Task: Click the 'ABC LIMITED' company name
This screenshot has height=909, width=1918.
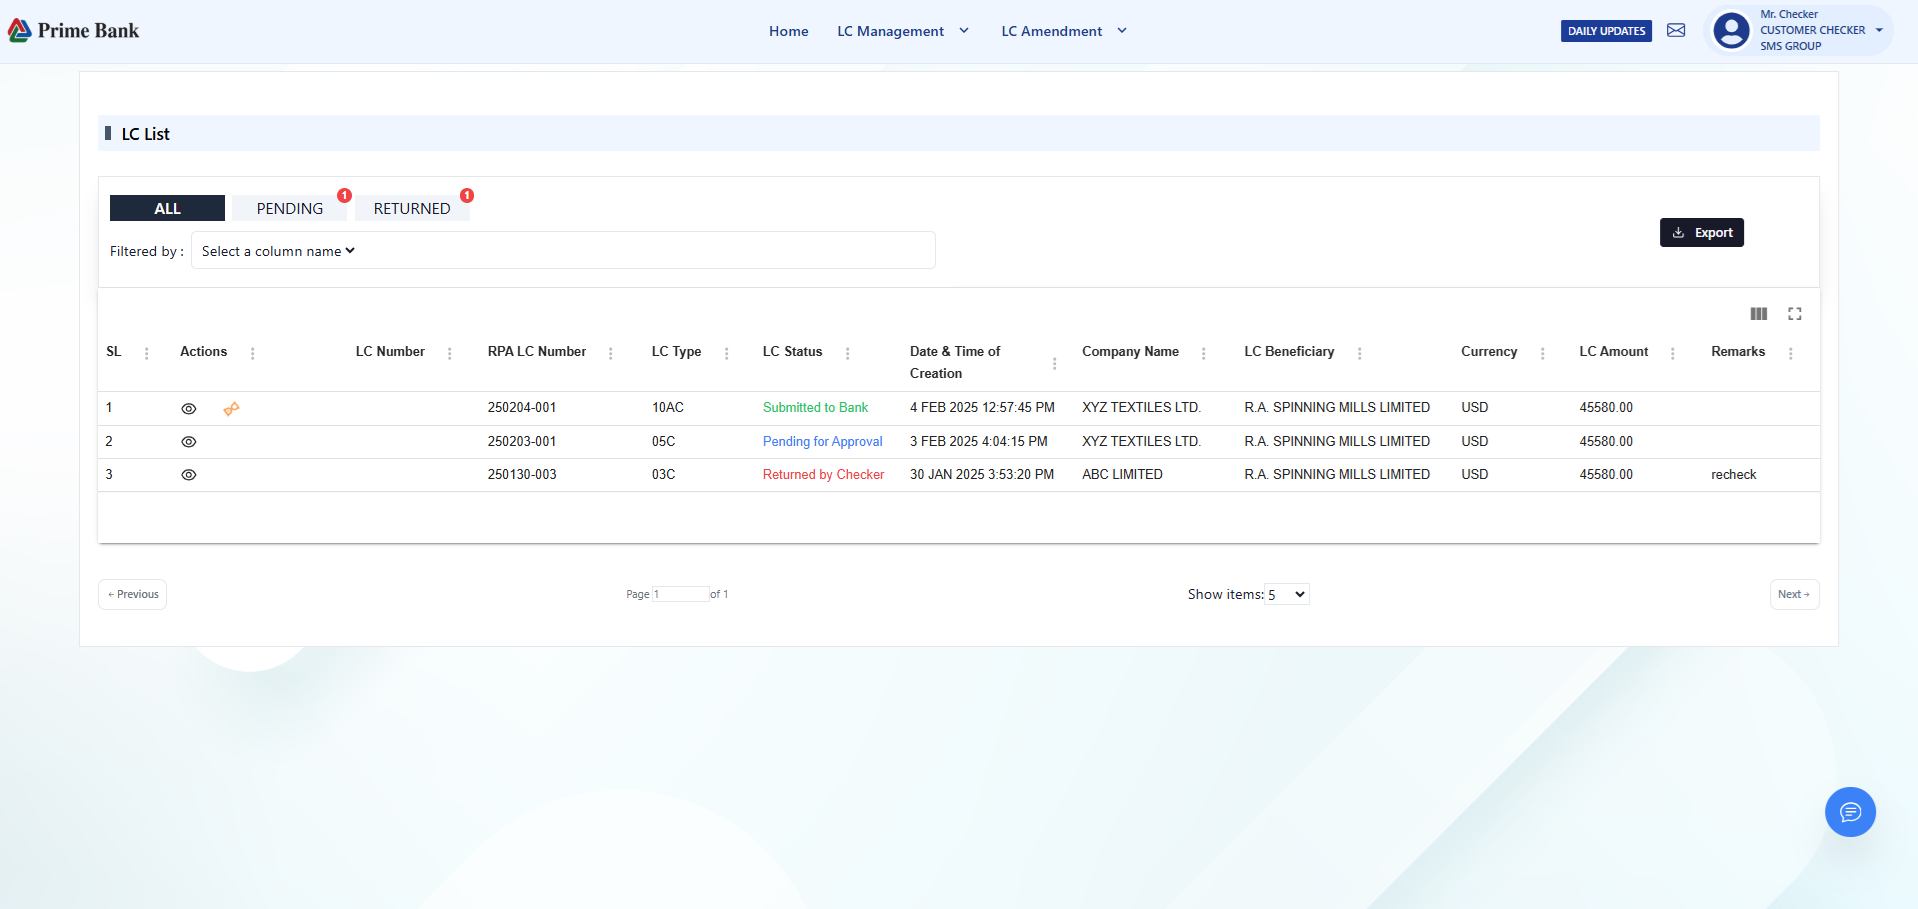Action: click(1122, 475)
